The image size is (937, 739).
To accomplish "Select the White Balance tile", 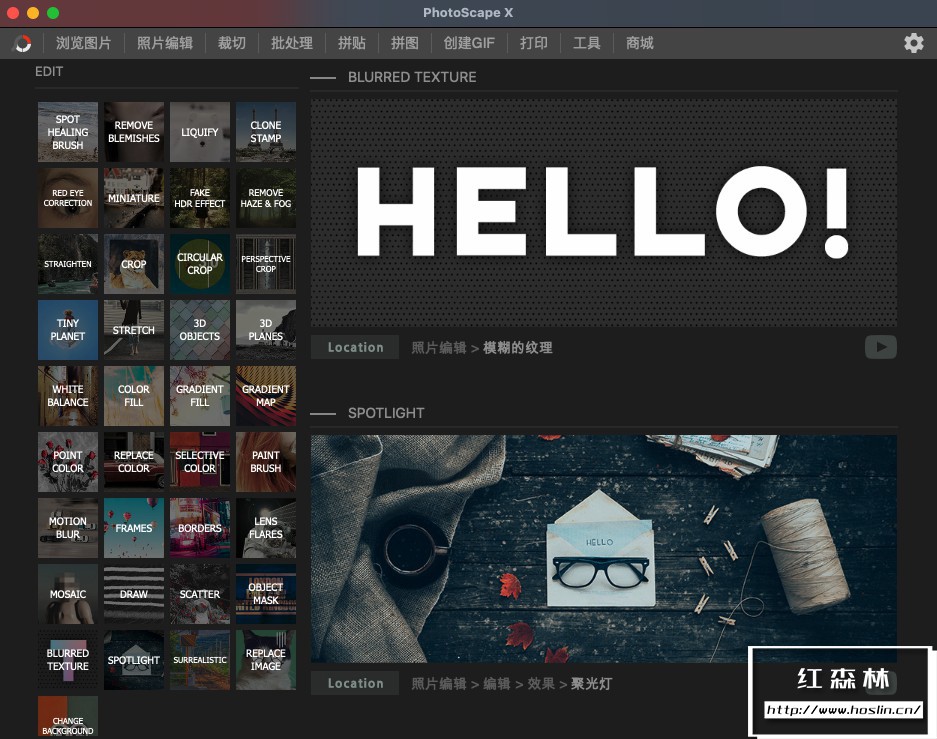I will [68, 396].
